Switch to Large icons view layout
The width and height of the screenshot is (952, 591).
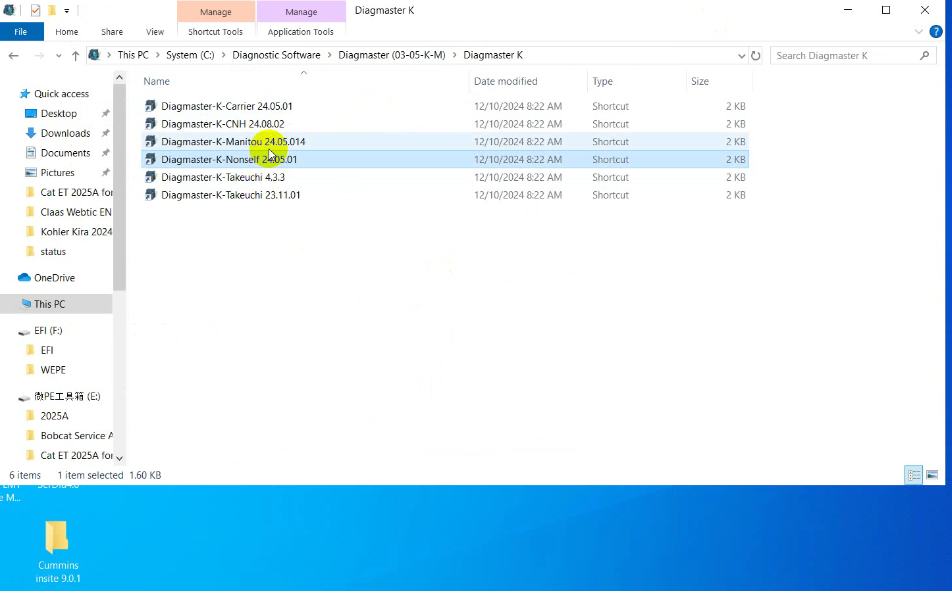point(932,475)
